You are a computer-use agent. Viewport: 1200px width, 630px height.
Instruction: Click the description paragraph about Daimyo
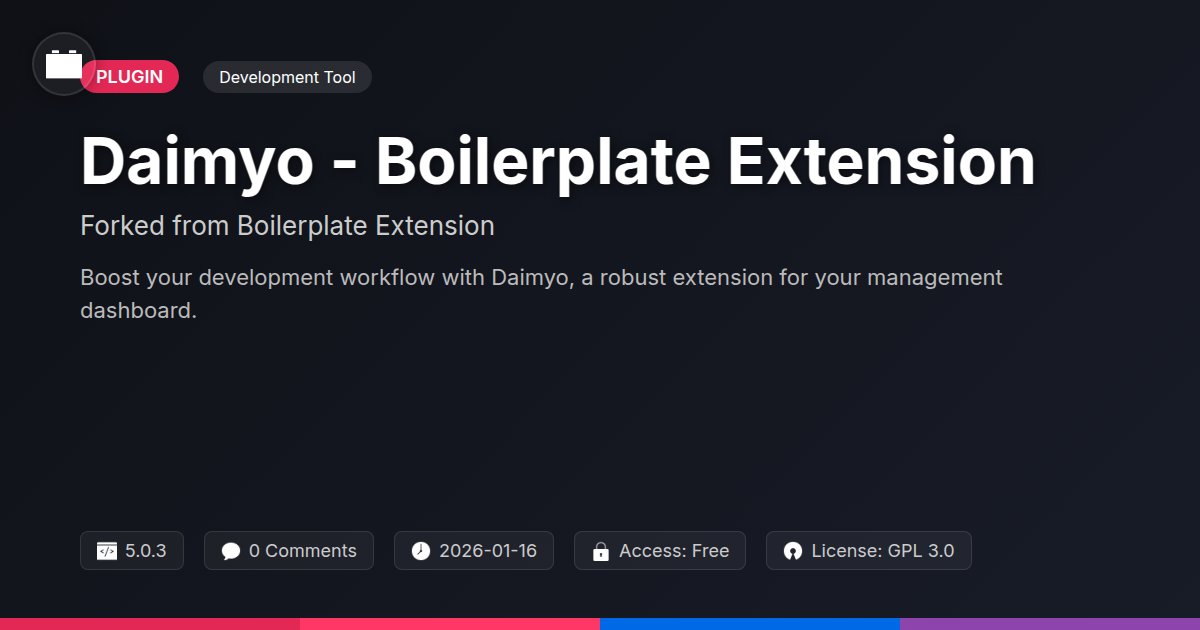click(x=540, y=294)
